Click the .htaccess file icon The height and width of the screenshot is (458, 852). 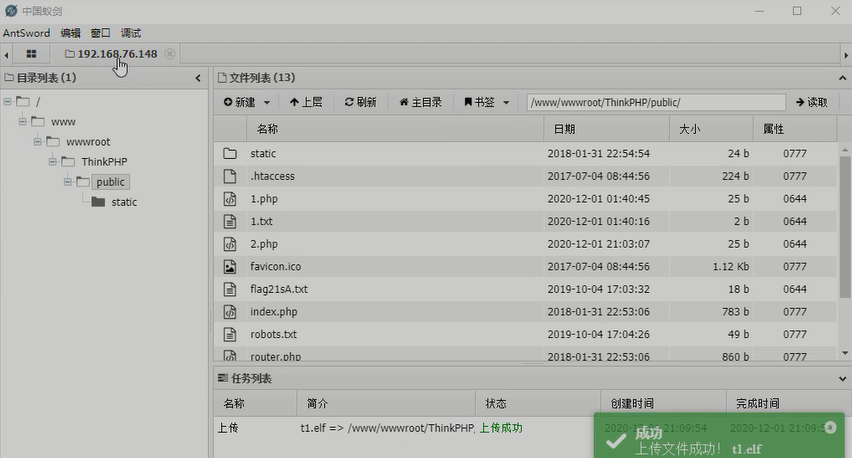230,176
